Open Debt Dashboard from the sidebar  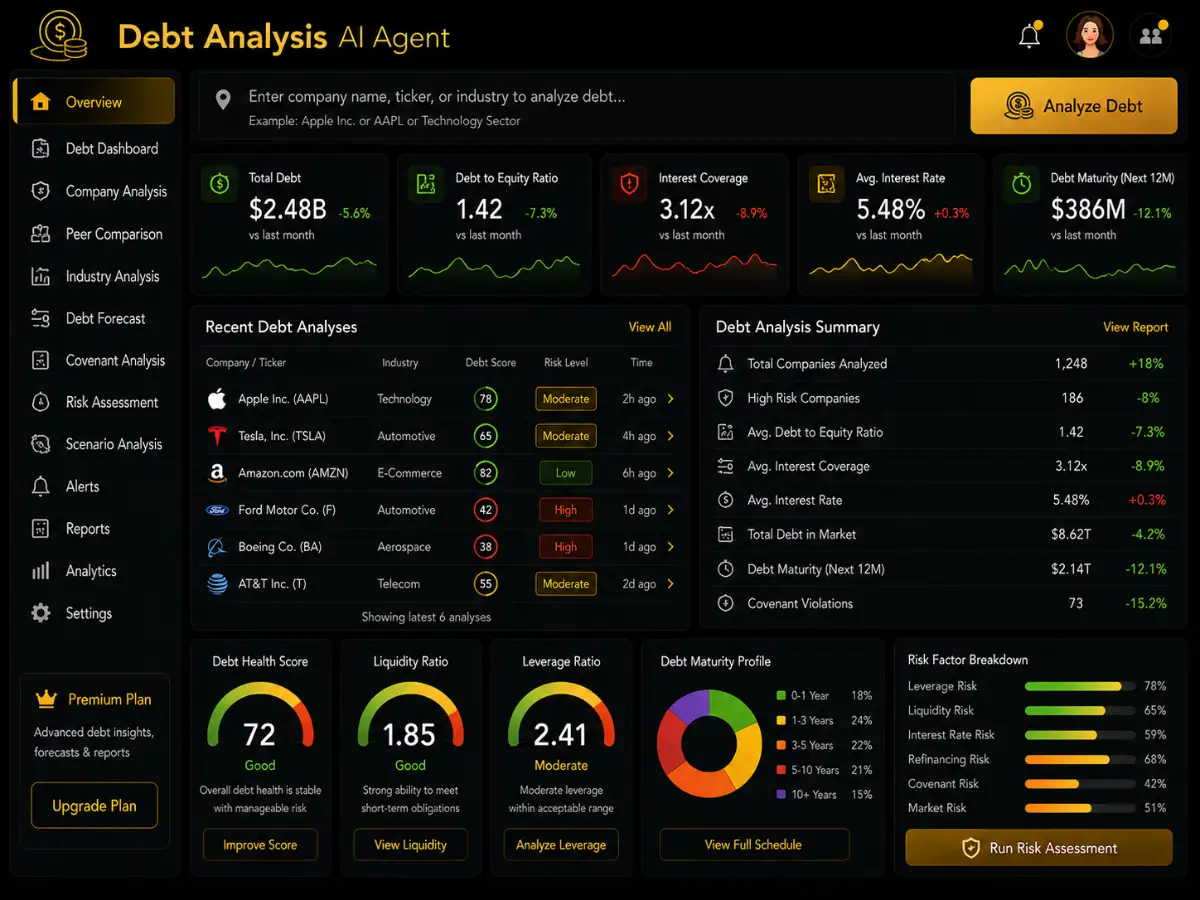click(94, 149)
